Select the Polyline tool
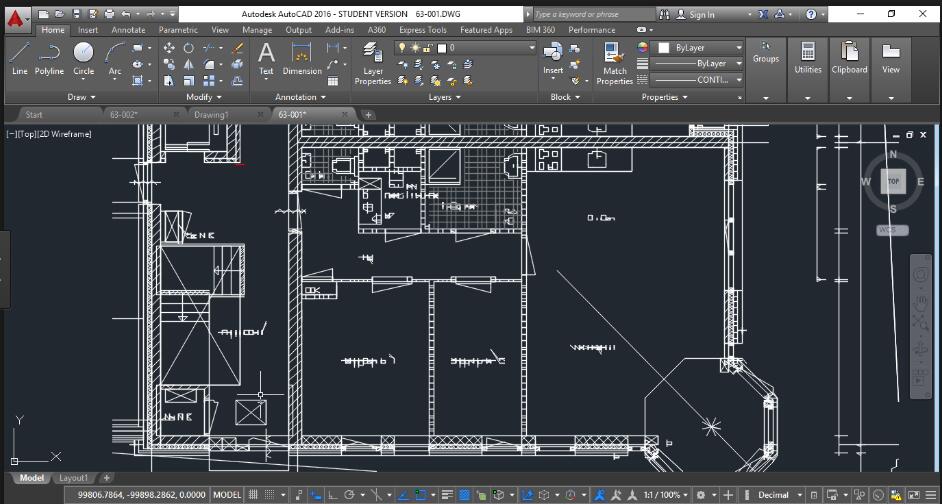 (x=49, y=59)
